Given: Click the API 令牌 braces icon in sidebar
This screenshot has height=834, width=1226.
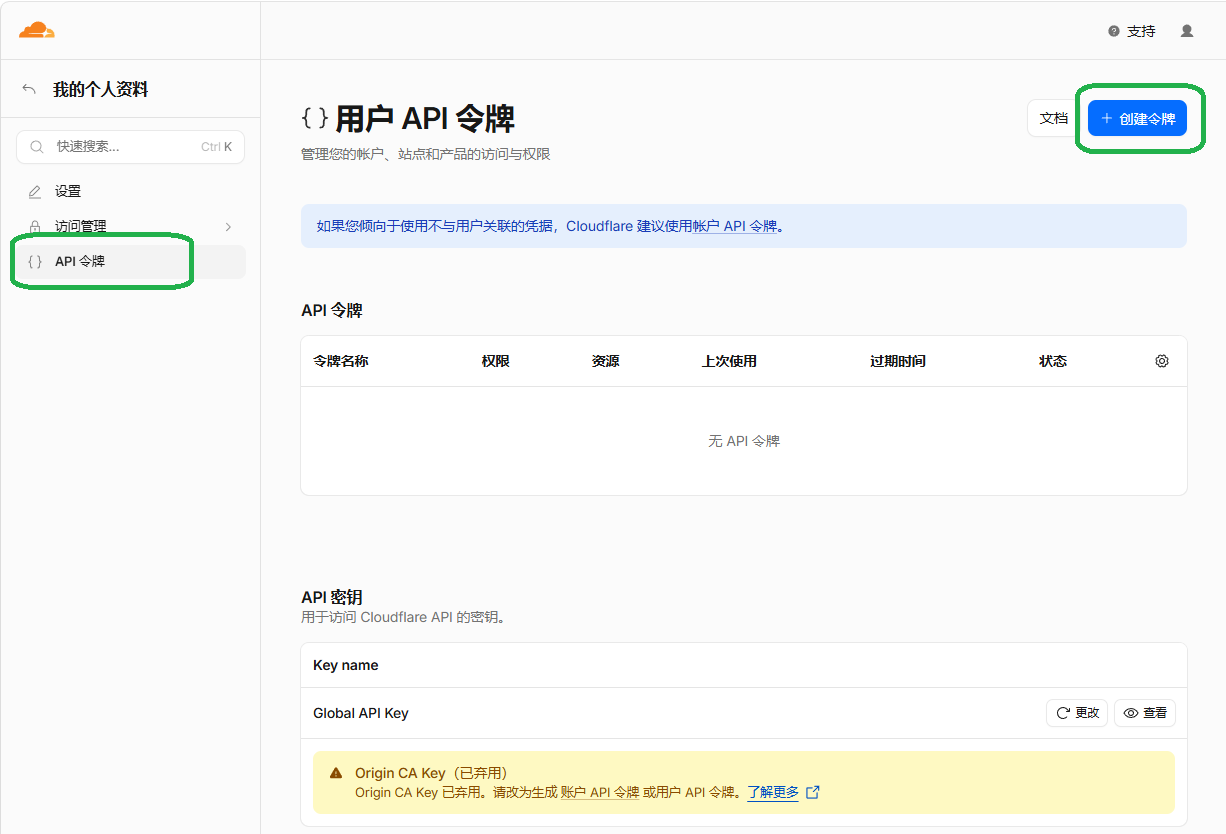Looking at the screenshot, I should point(35,262).
